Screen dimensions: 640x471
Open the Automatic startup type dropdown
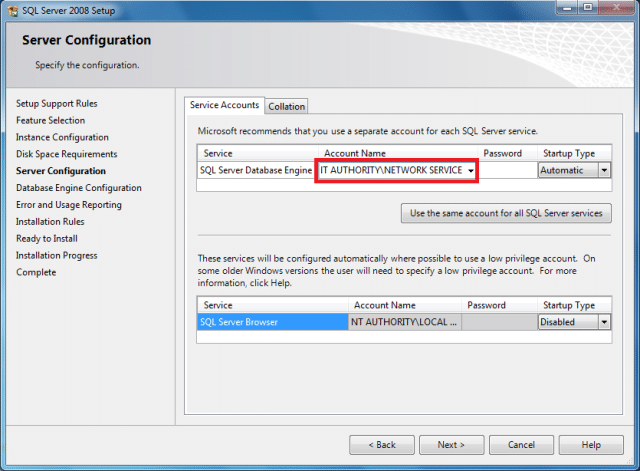tap(604, 170)
